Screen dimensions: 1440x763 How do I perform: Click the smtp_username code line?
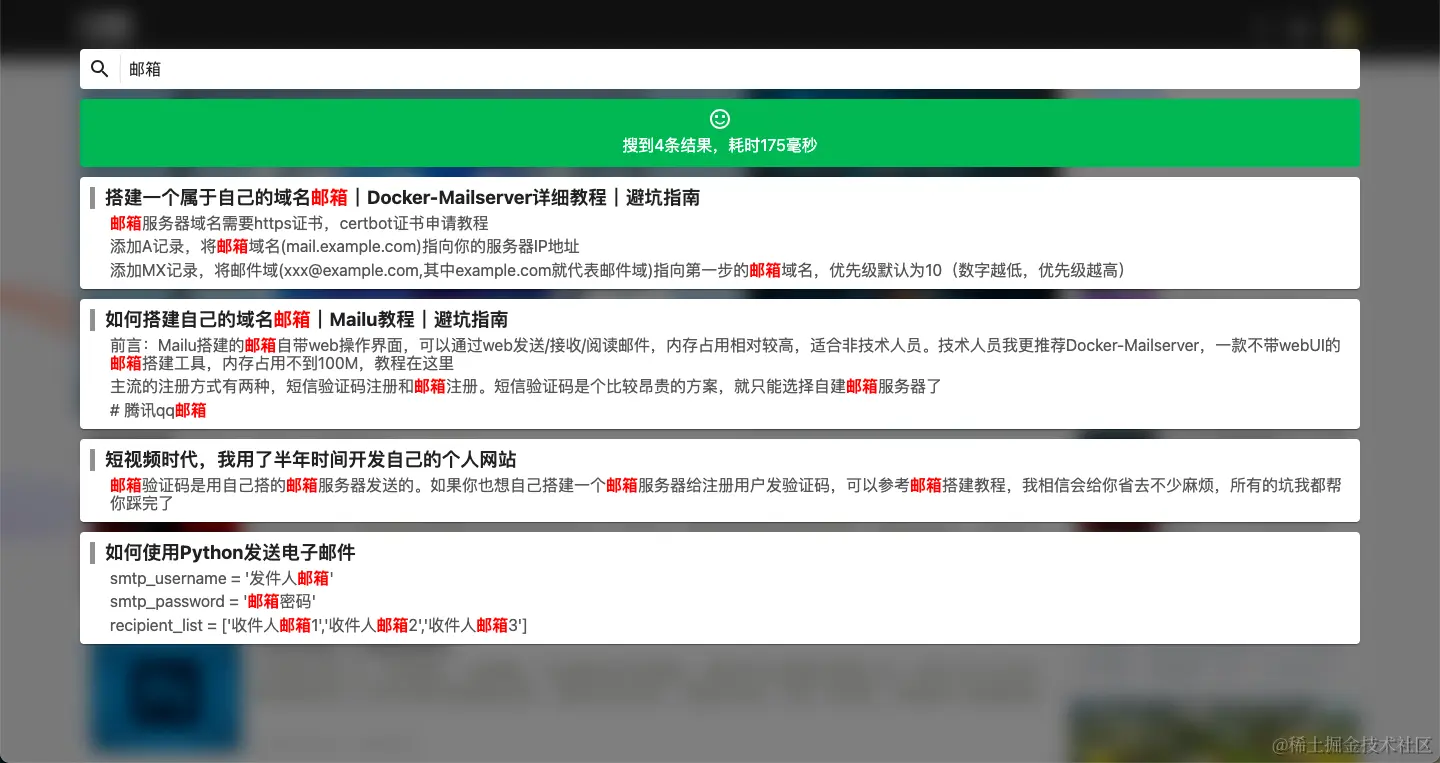click(220, 578)
